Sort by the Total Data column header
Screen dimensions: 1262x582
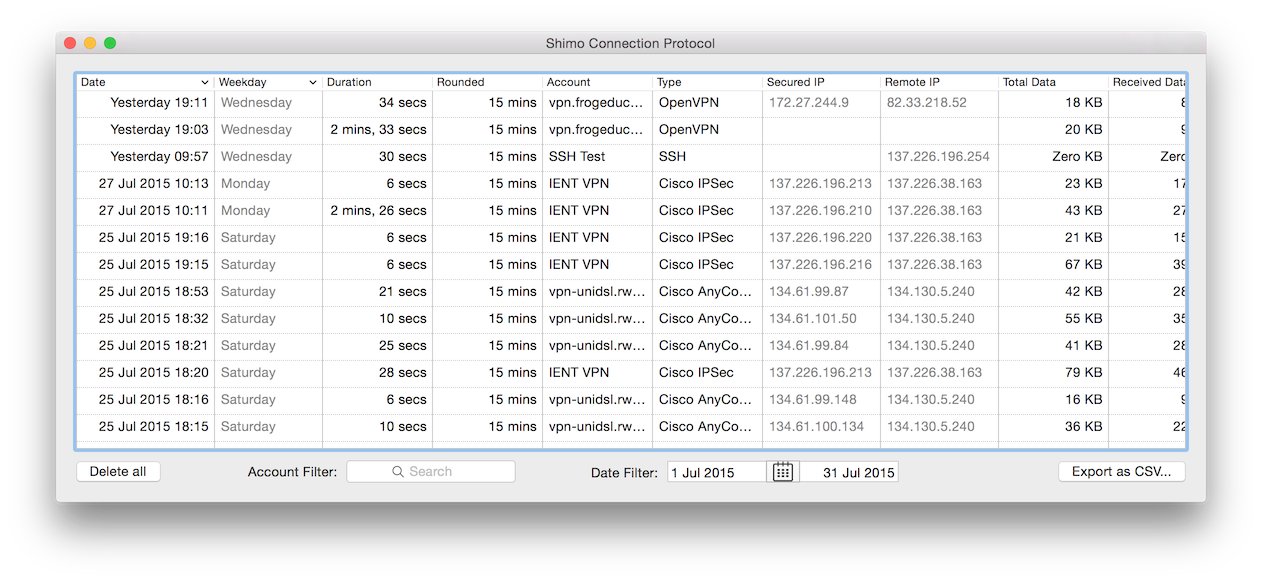click(1053, 82)
